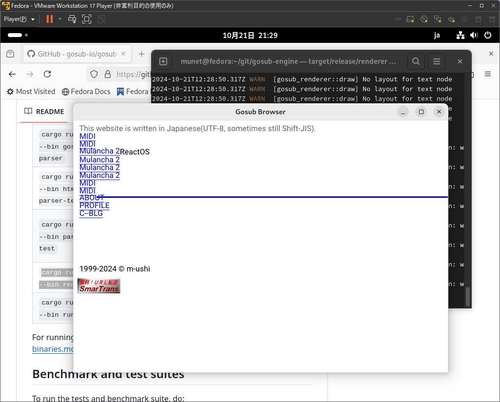Click the ReactOS text in Gosub Browser
500x402 pixels.
[135, 152]
